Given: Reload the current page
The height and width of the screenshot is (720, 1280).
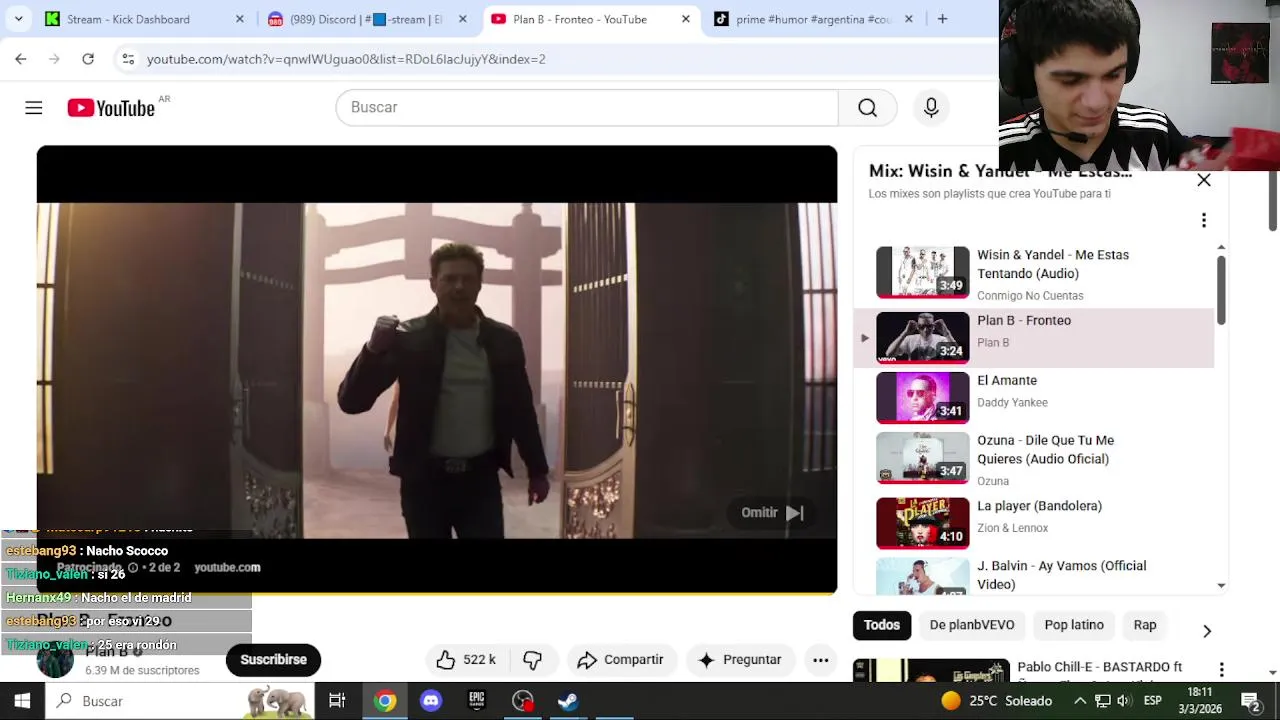Looking at the screenshot, I should pos(88,59).
